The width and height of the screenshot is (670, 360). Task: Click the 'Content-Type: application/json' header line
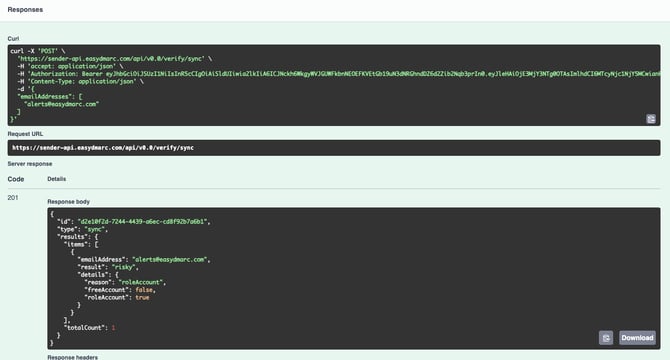(x=80, y=81)
